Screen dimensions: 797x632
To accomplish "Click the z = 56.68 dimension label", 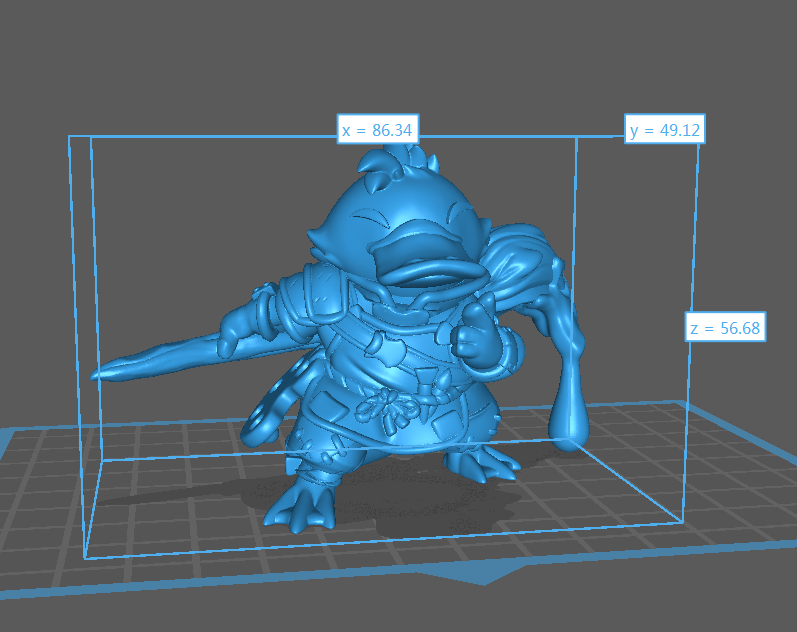I will click(x=725, y=327).
